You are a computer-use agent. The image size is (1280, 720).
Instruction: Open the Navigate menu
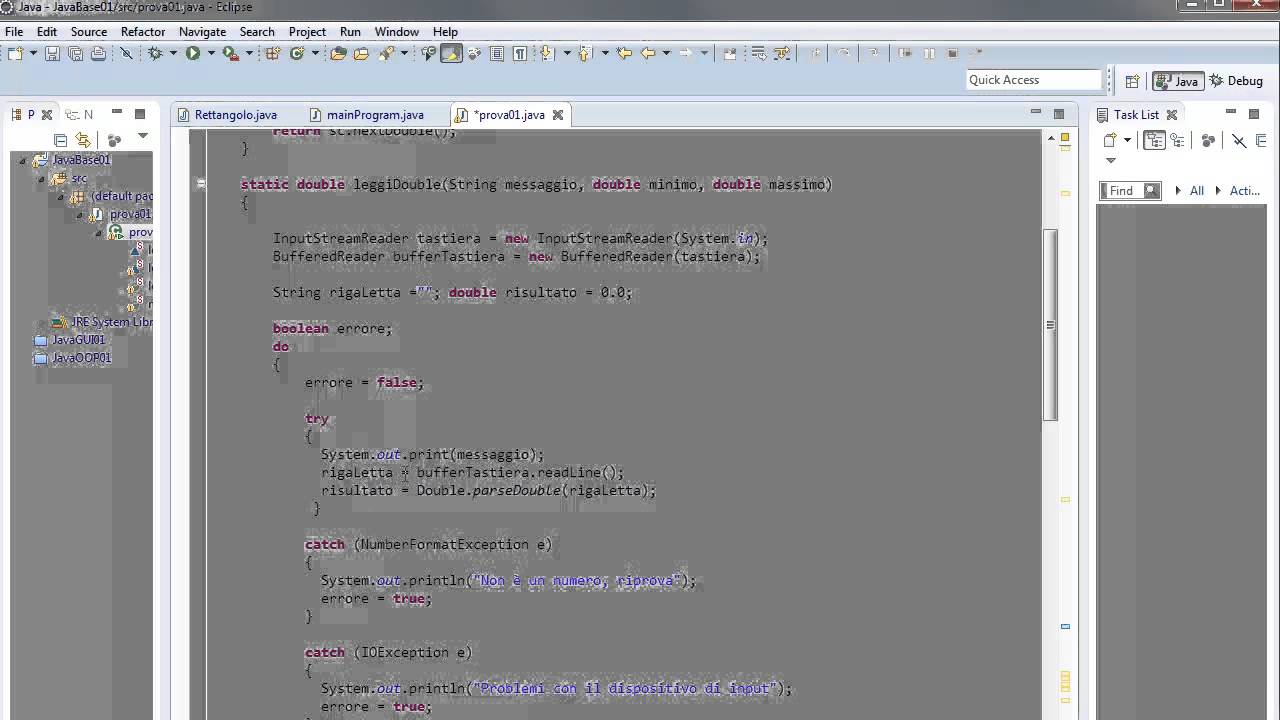pos(202,31)
